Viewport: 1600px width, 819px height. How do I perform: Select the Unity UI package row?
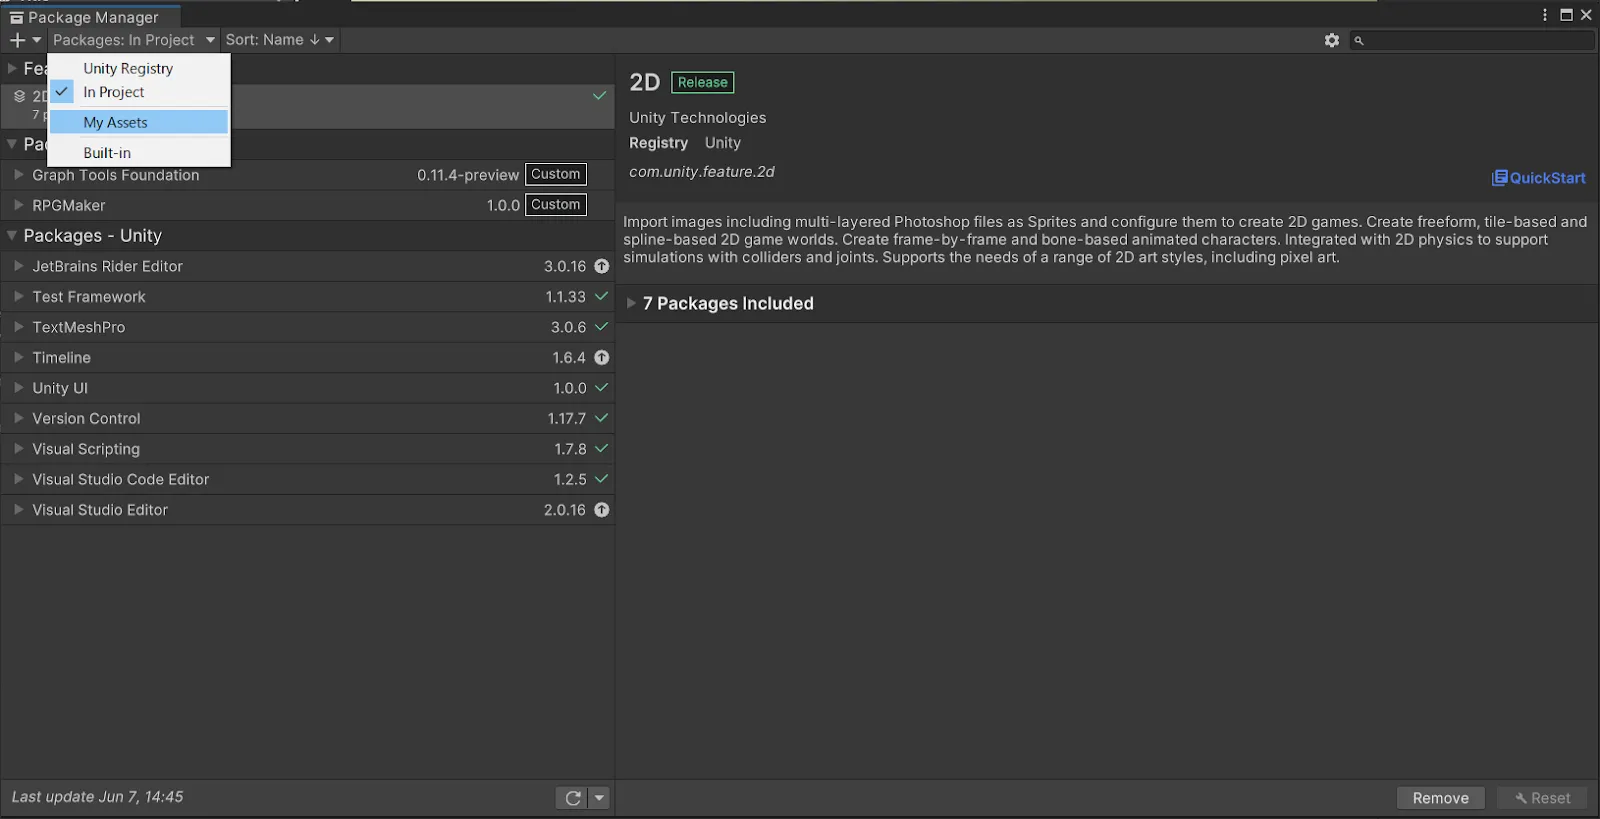307,388
